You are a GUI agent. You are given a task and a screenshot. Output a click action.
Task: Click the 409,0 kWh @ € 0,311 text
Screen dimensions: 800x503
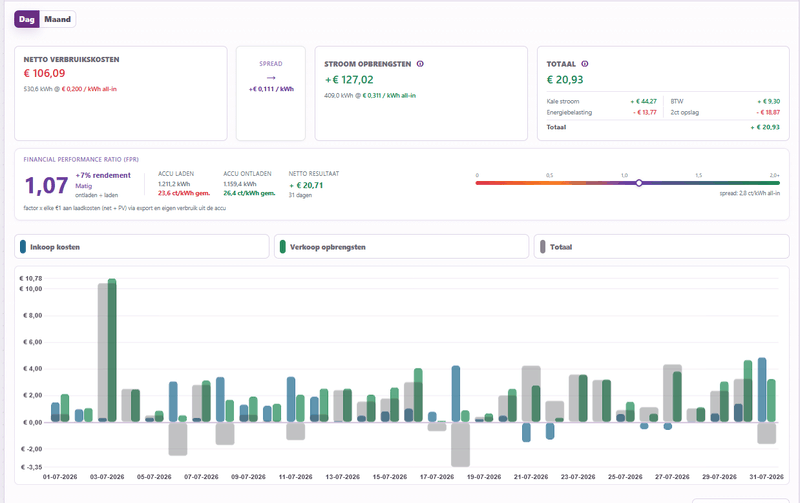[x=370, y=95]
